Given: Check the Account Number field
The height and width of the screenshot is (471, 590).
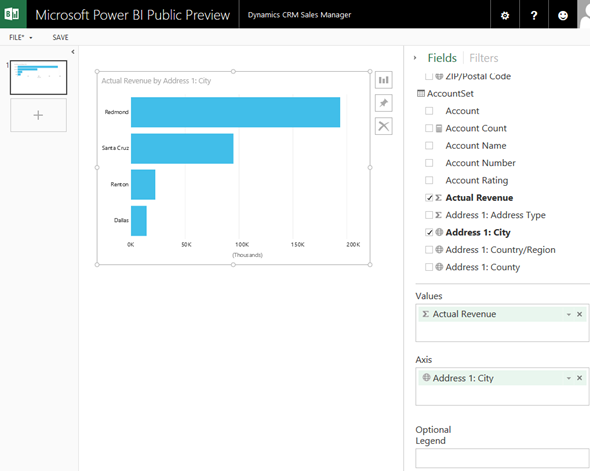Looking at the screenshot, I should coord(429,163).
